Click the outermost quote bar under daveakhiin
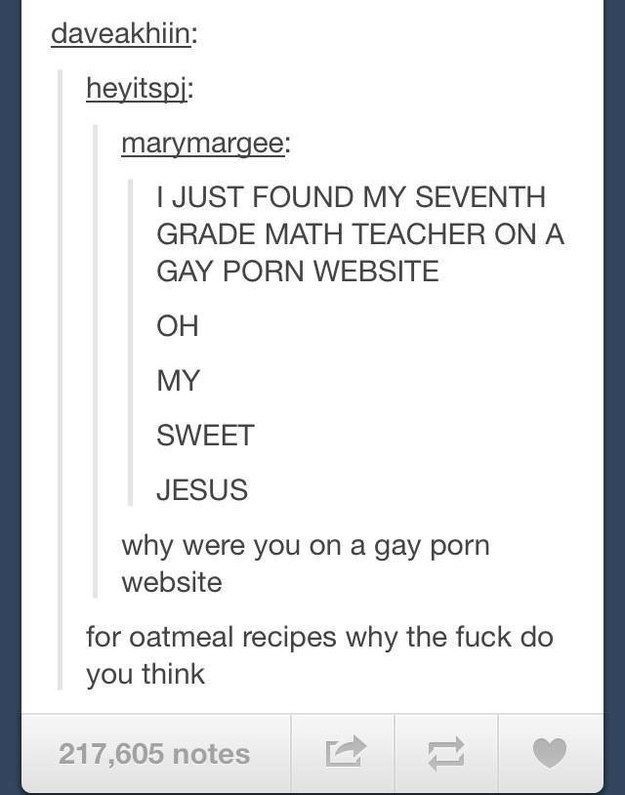This screenshot has height=795, width=625. tap(60, 379)
